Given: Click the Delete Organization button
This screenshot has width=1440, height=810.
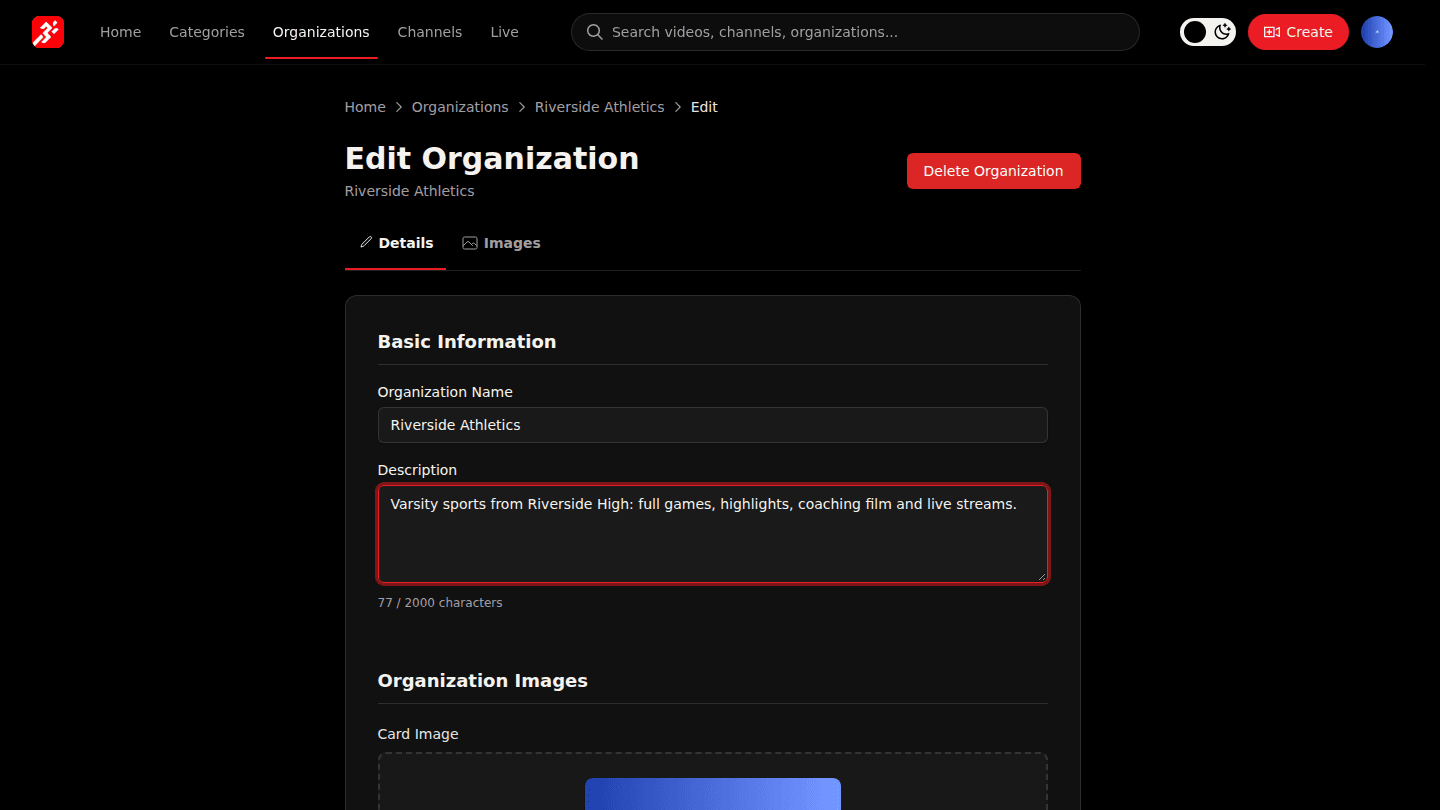Looking at the screenshot, I should tap(993, 171).
